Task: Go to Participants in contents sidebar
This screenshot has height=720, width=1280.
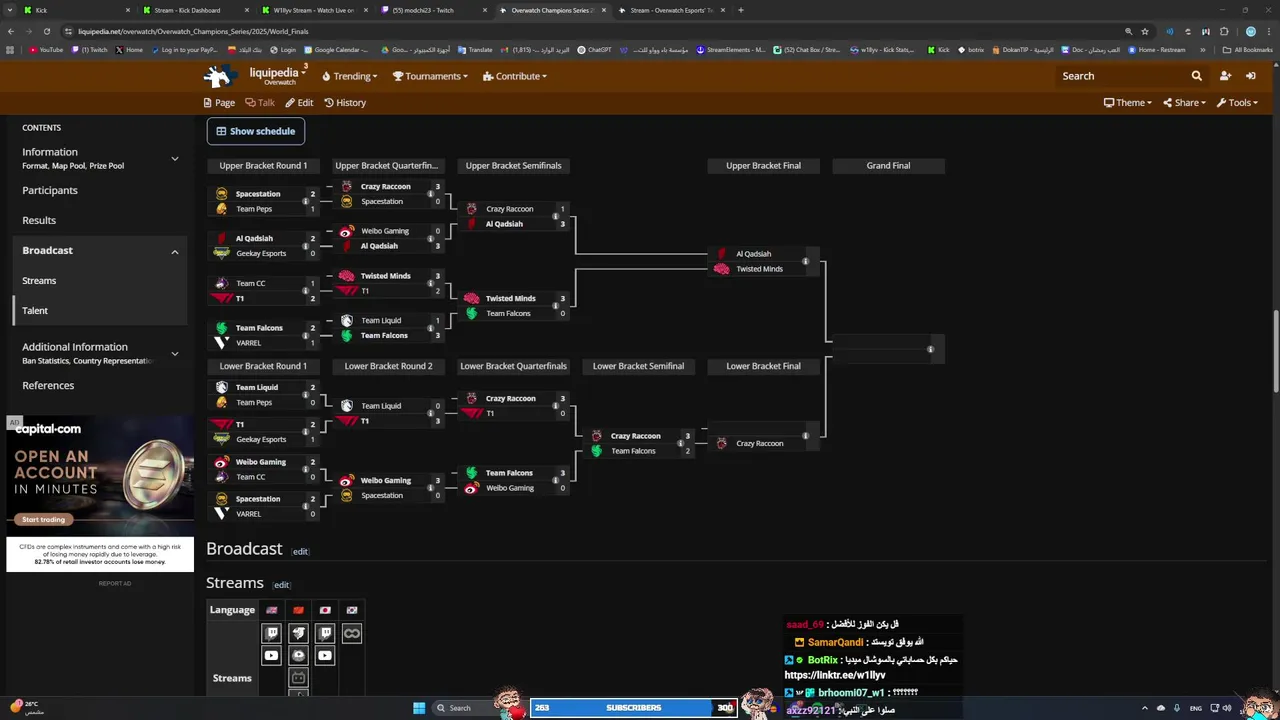Action: pos(50,190)
